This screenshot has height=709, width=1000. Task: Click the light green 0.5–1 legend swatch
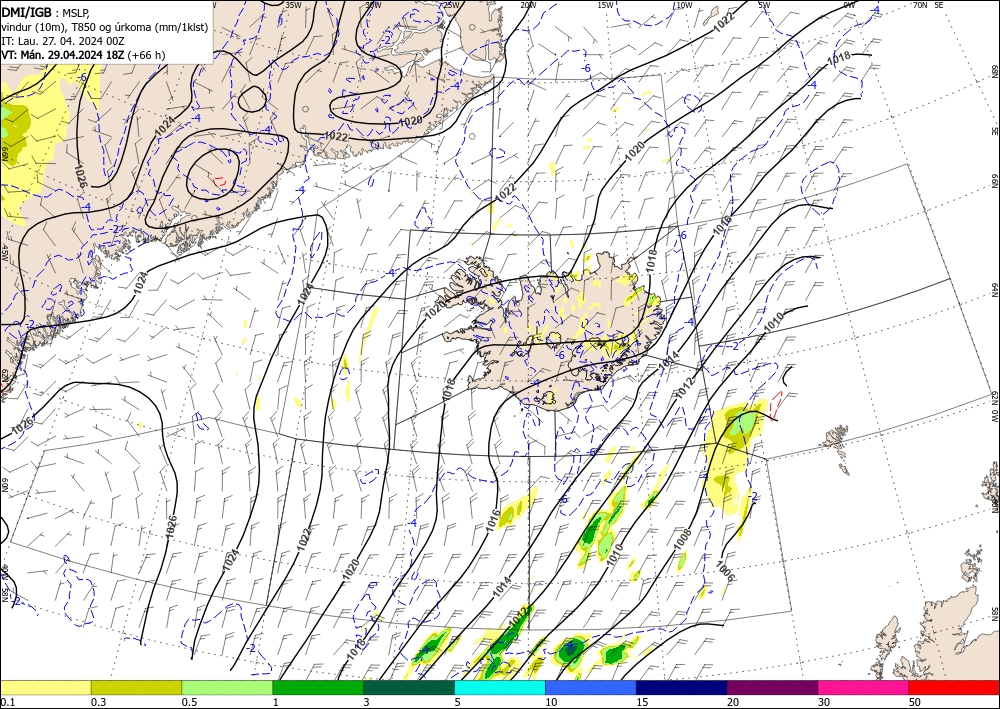click(x=227, y=687)
